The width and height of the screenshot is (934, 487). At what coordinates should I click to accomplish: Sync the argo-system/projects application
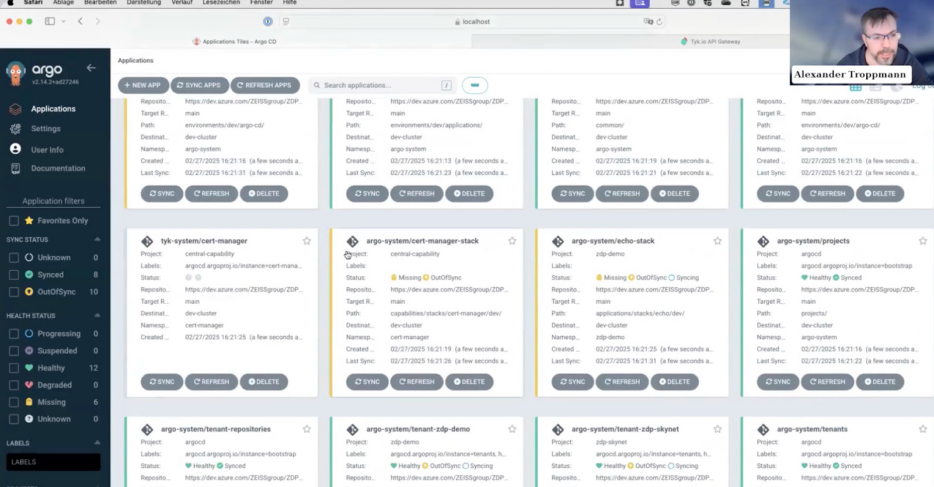coord(777,382)
